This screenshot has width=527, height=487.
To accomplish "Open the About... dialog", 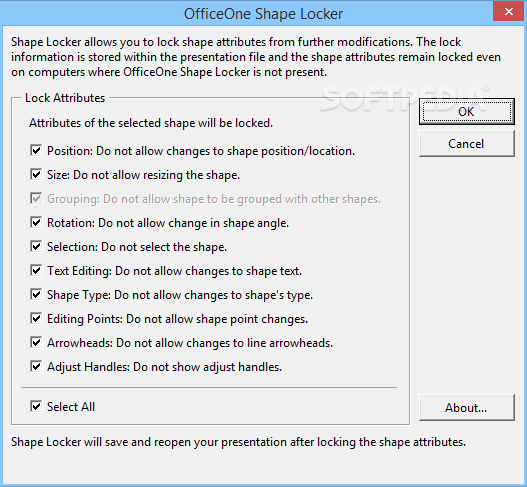I will (x=467, y=408).
